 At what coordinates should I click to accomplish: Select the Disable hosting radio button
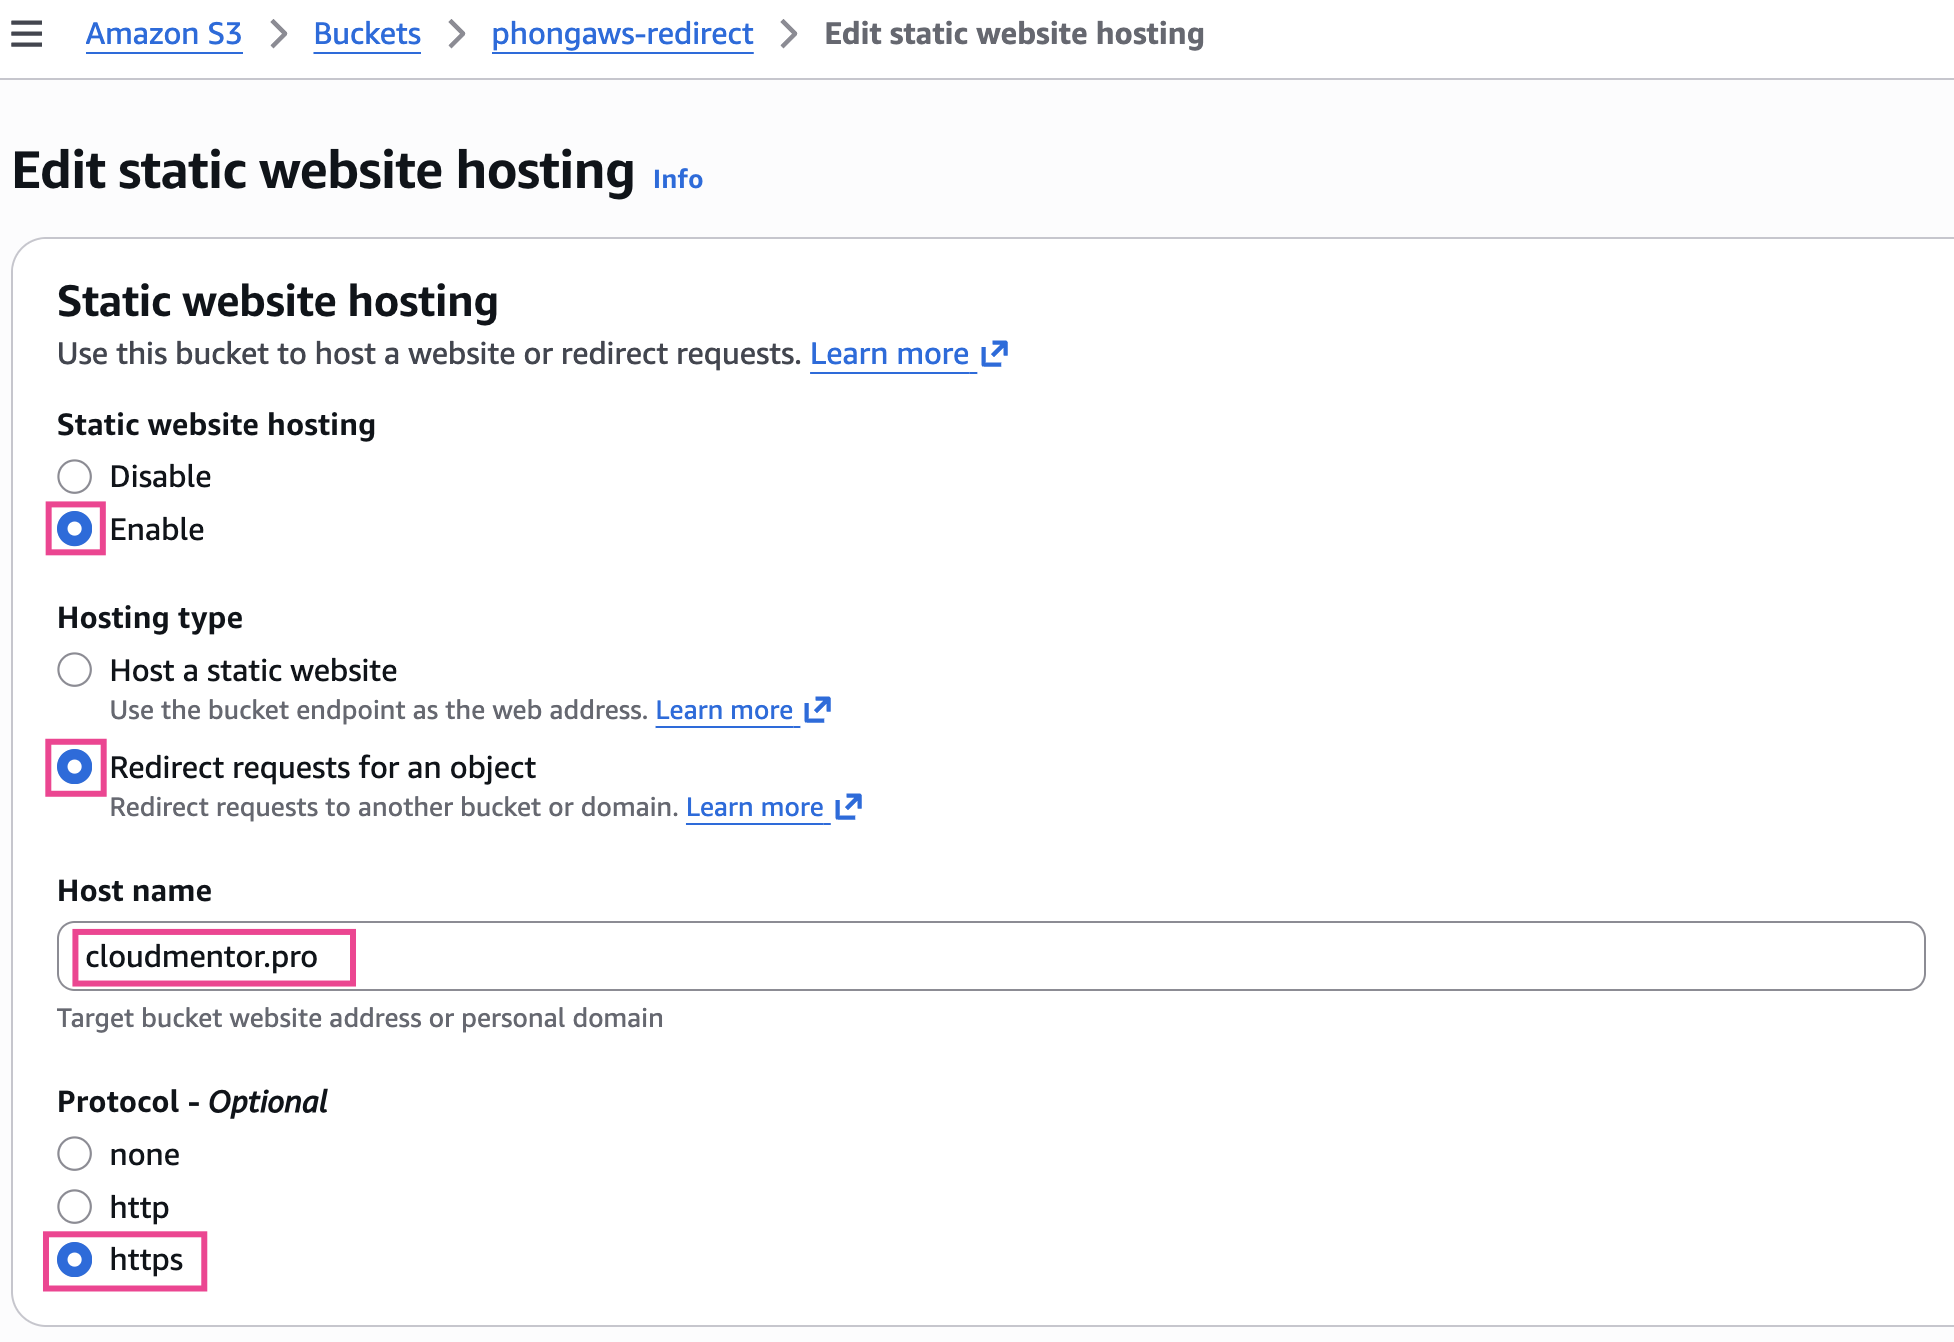click(x=75, y=476)
